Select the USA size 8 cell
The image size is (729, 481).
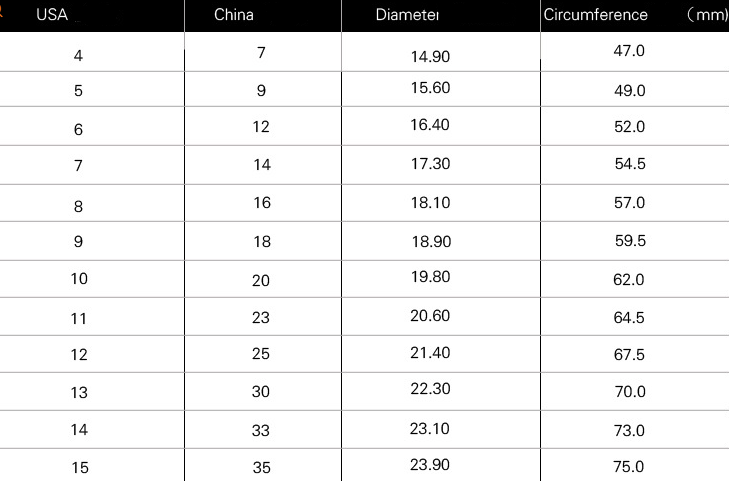point(79,206)
